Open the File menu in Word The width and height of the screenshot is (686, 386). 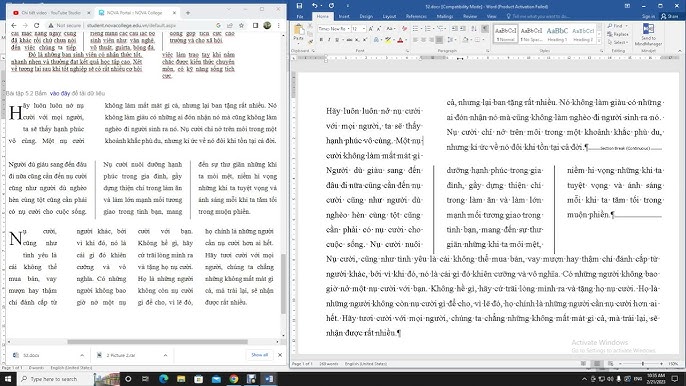(x=300, y=16)
